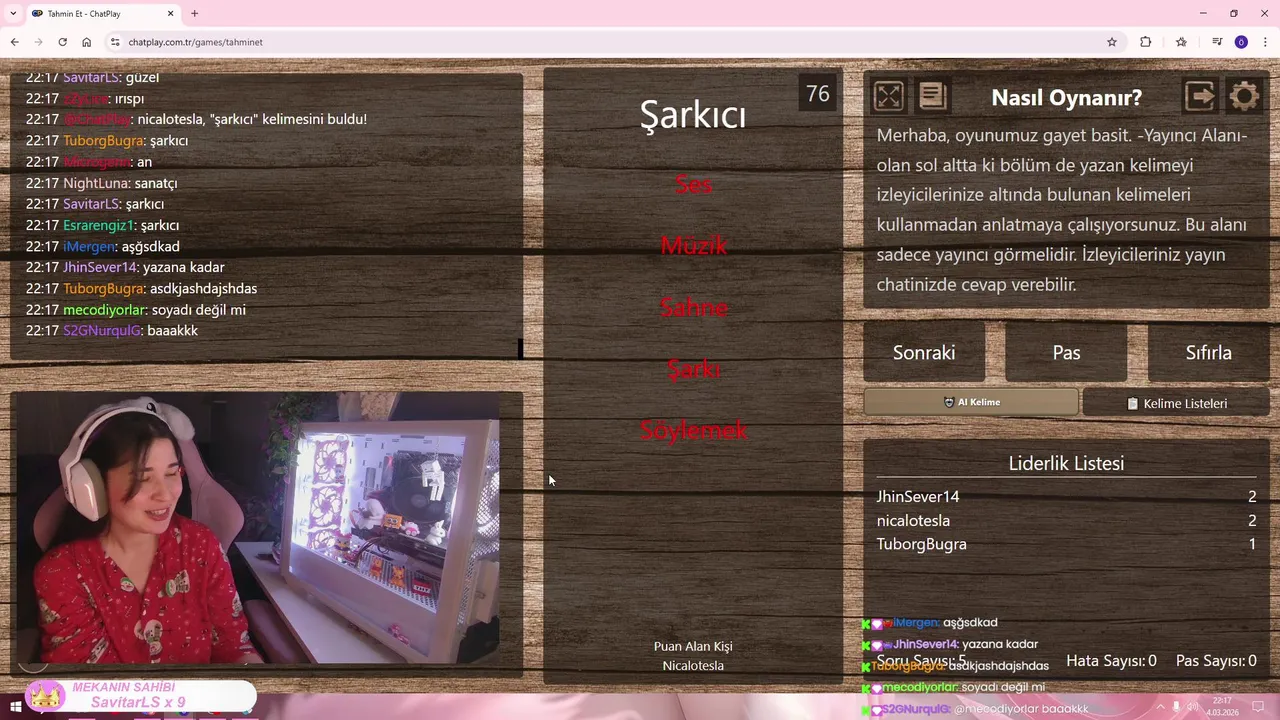
Task: Click NightLuna's chat message sanatçı
Action: [156, 183]
